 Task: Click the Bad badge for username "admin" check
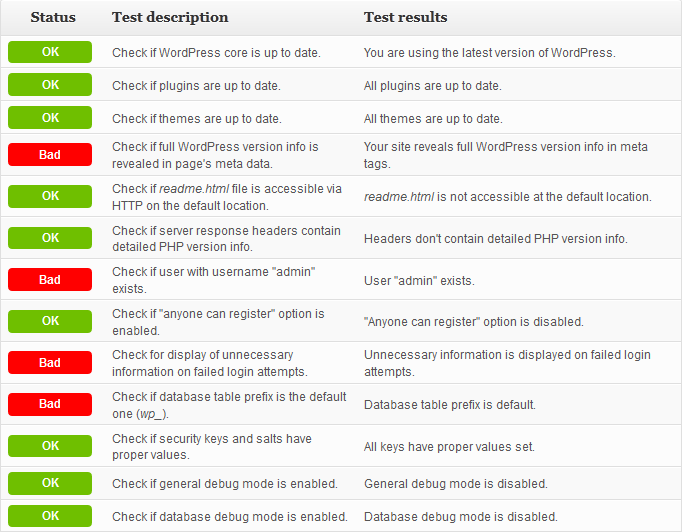[x=50, y=280]
